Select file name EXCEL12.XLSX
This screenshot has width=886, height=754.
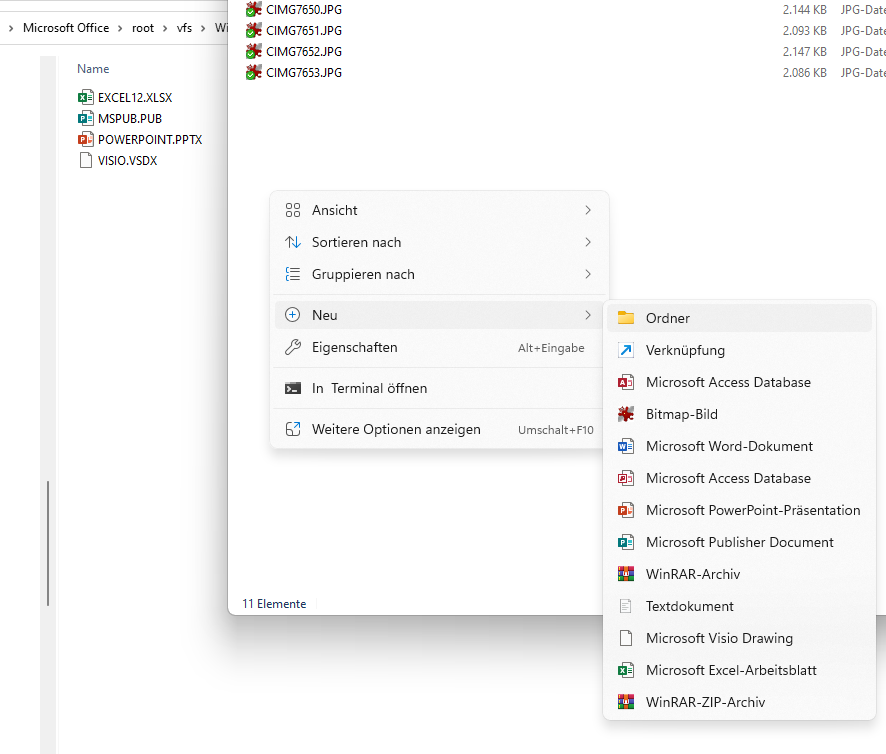pos(135,97)
